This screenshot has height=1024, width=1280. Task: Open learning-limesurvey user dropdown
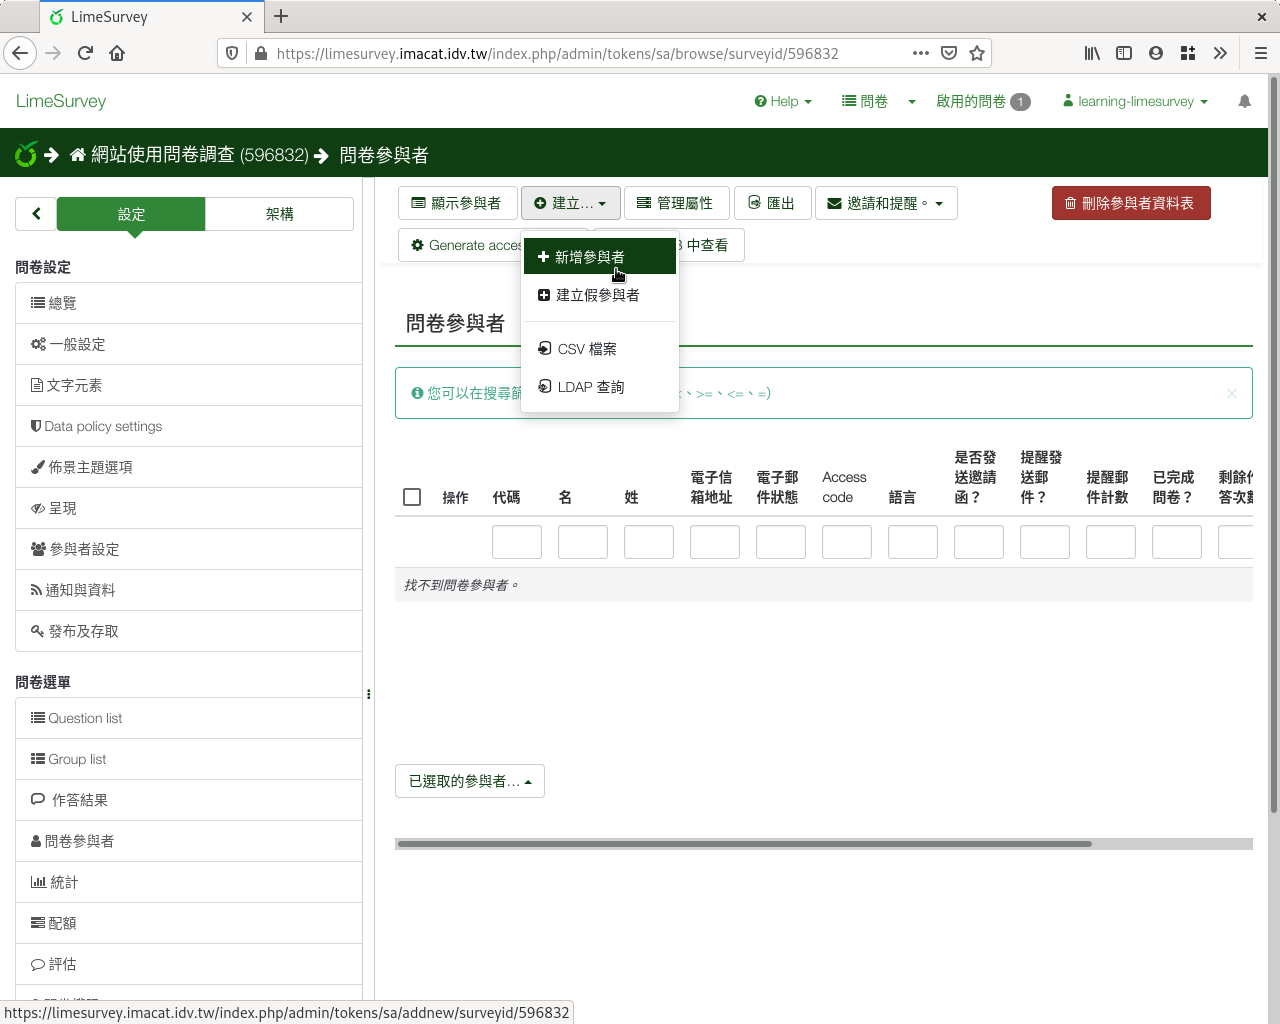pos(1135,101)
